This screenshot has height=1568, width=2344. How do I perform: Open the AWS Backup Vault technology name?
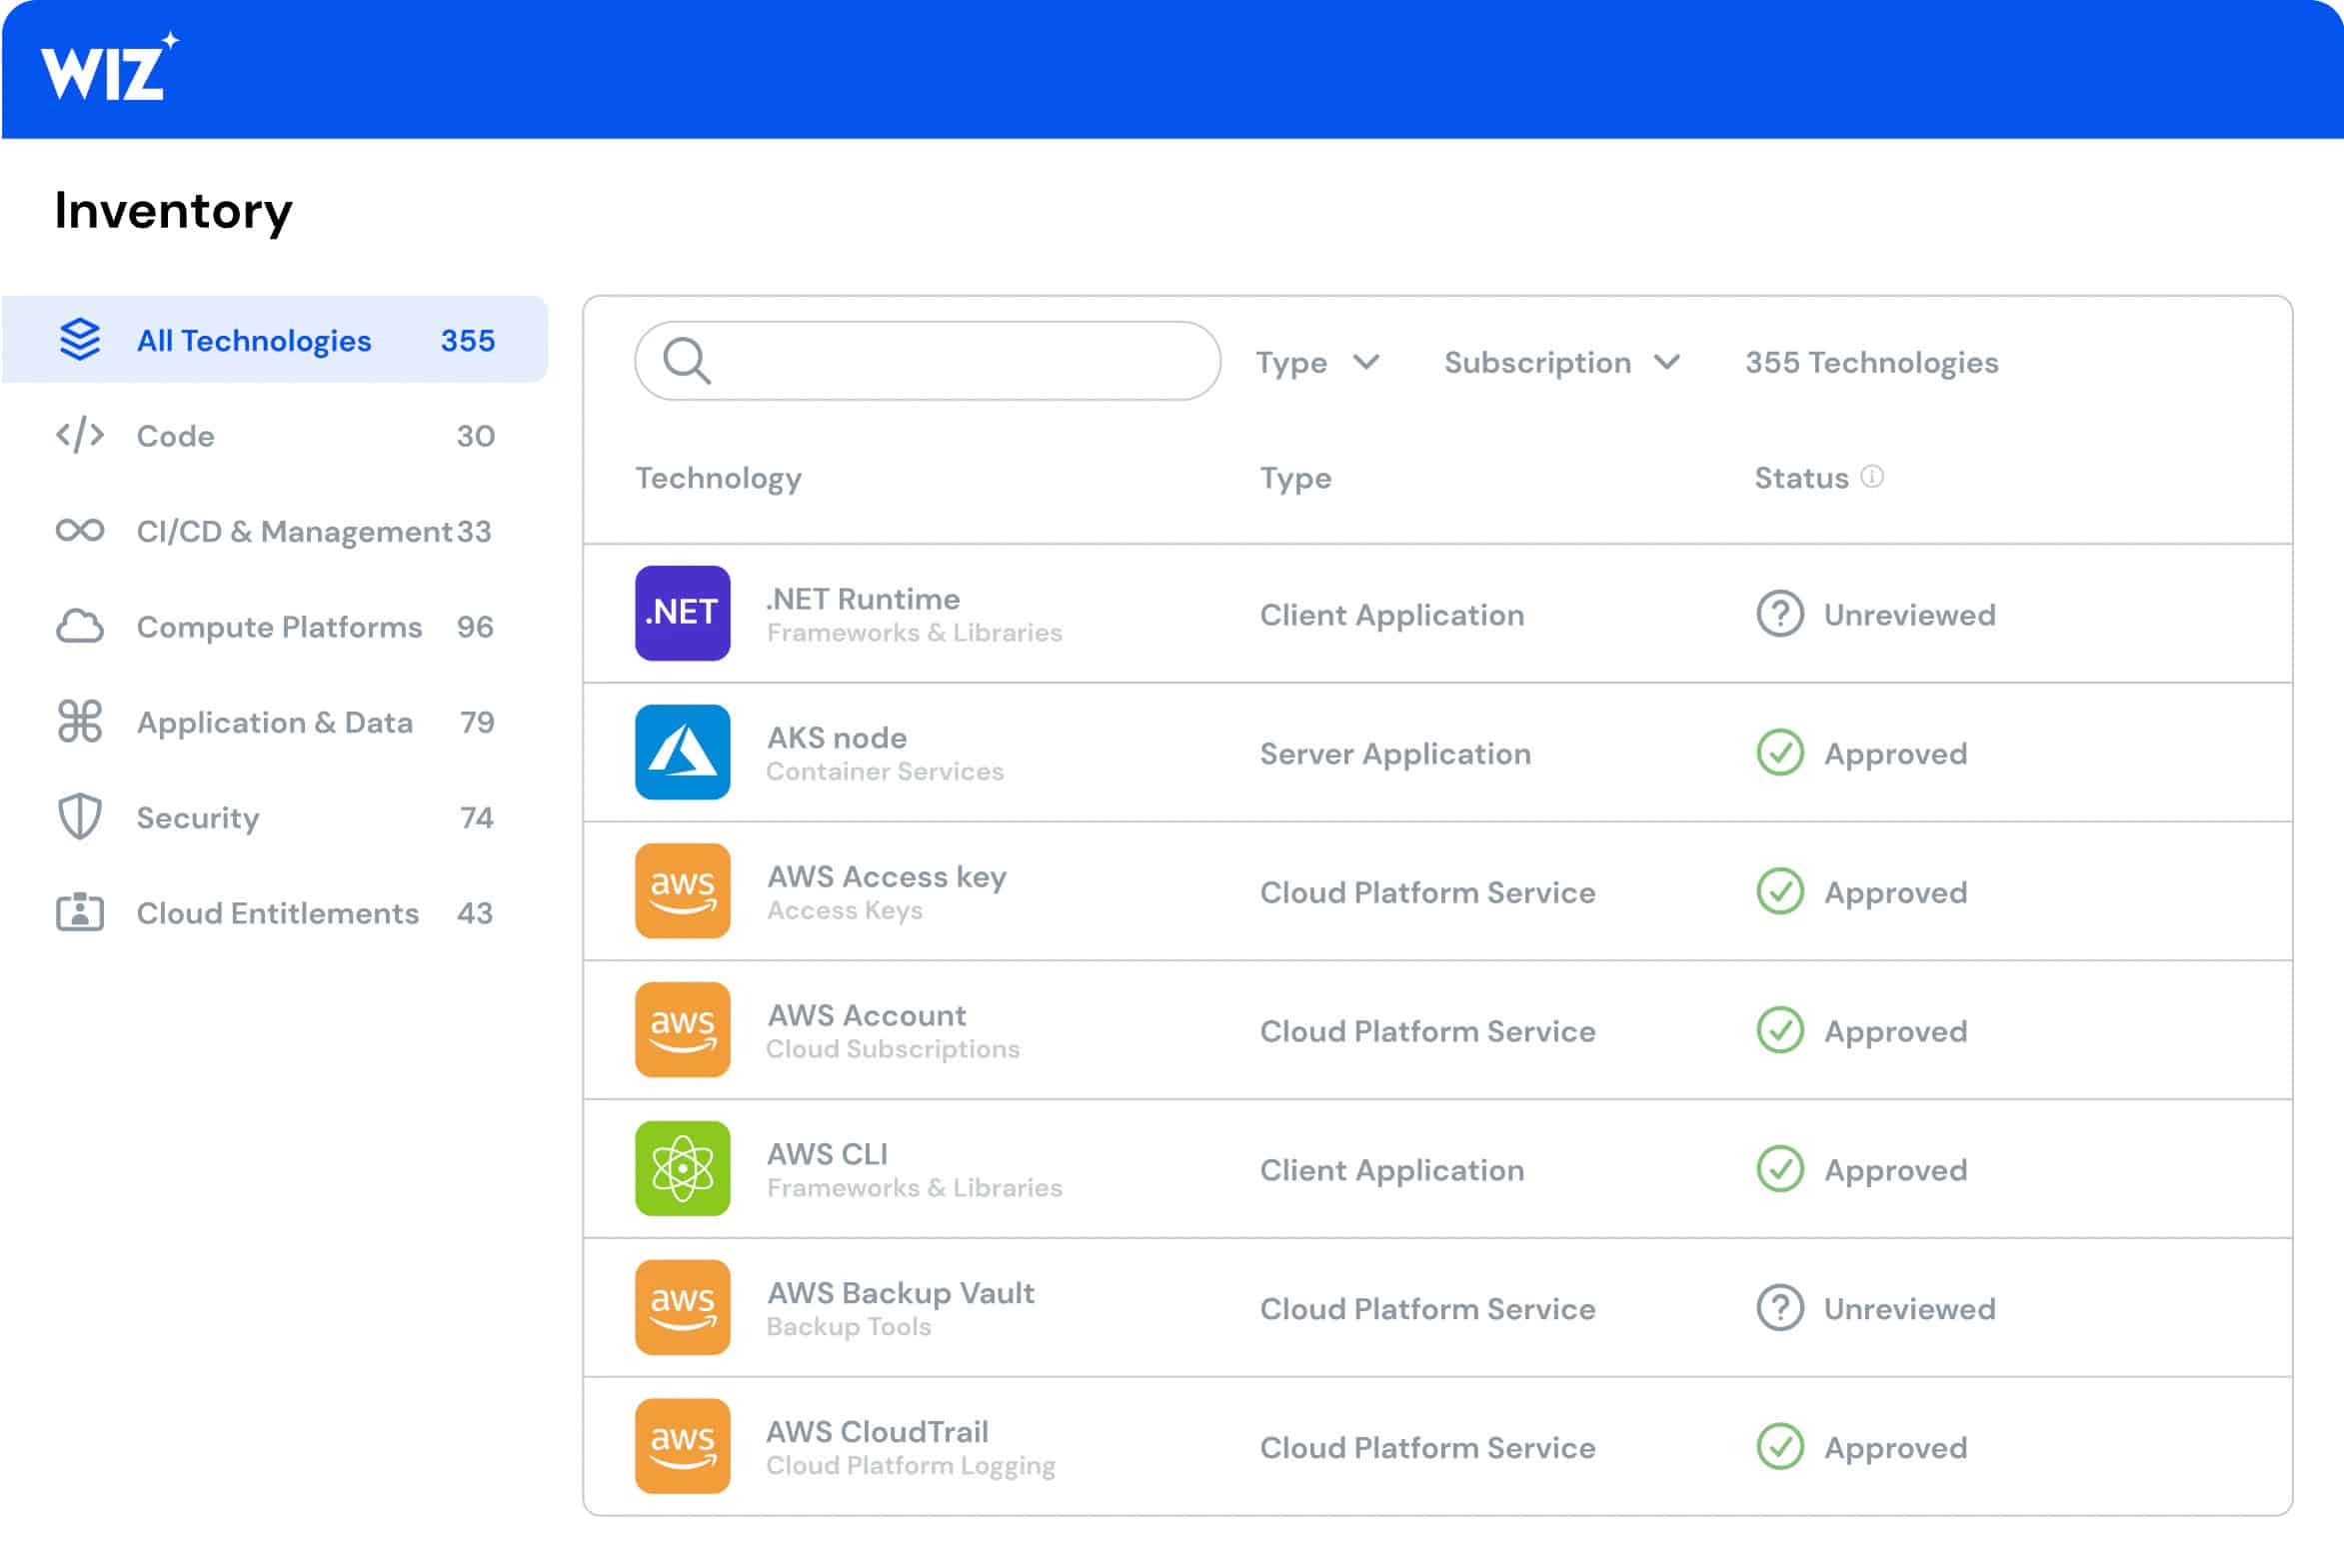point(900,1293)
